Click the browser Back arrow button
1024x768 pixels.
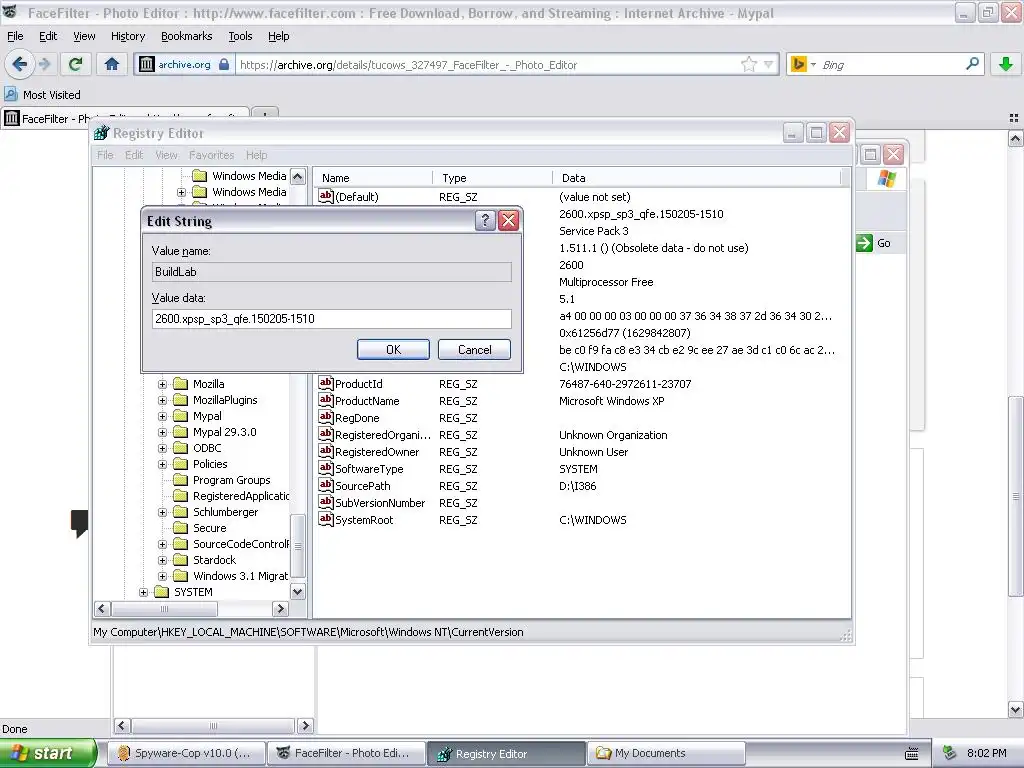click(x=20, y=64)
